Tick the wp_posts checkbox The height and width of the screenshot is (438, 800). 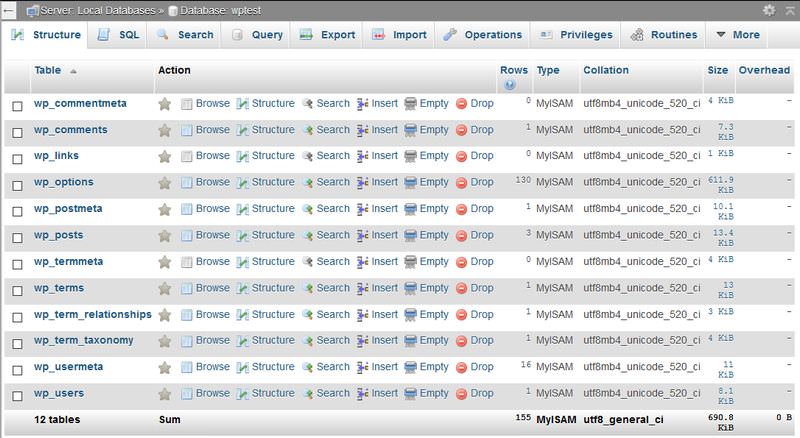tap(17, 238)
